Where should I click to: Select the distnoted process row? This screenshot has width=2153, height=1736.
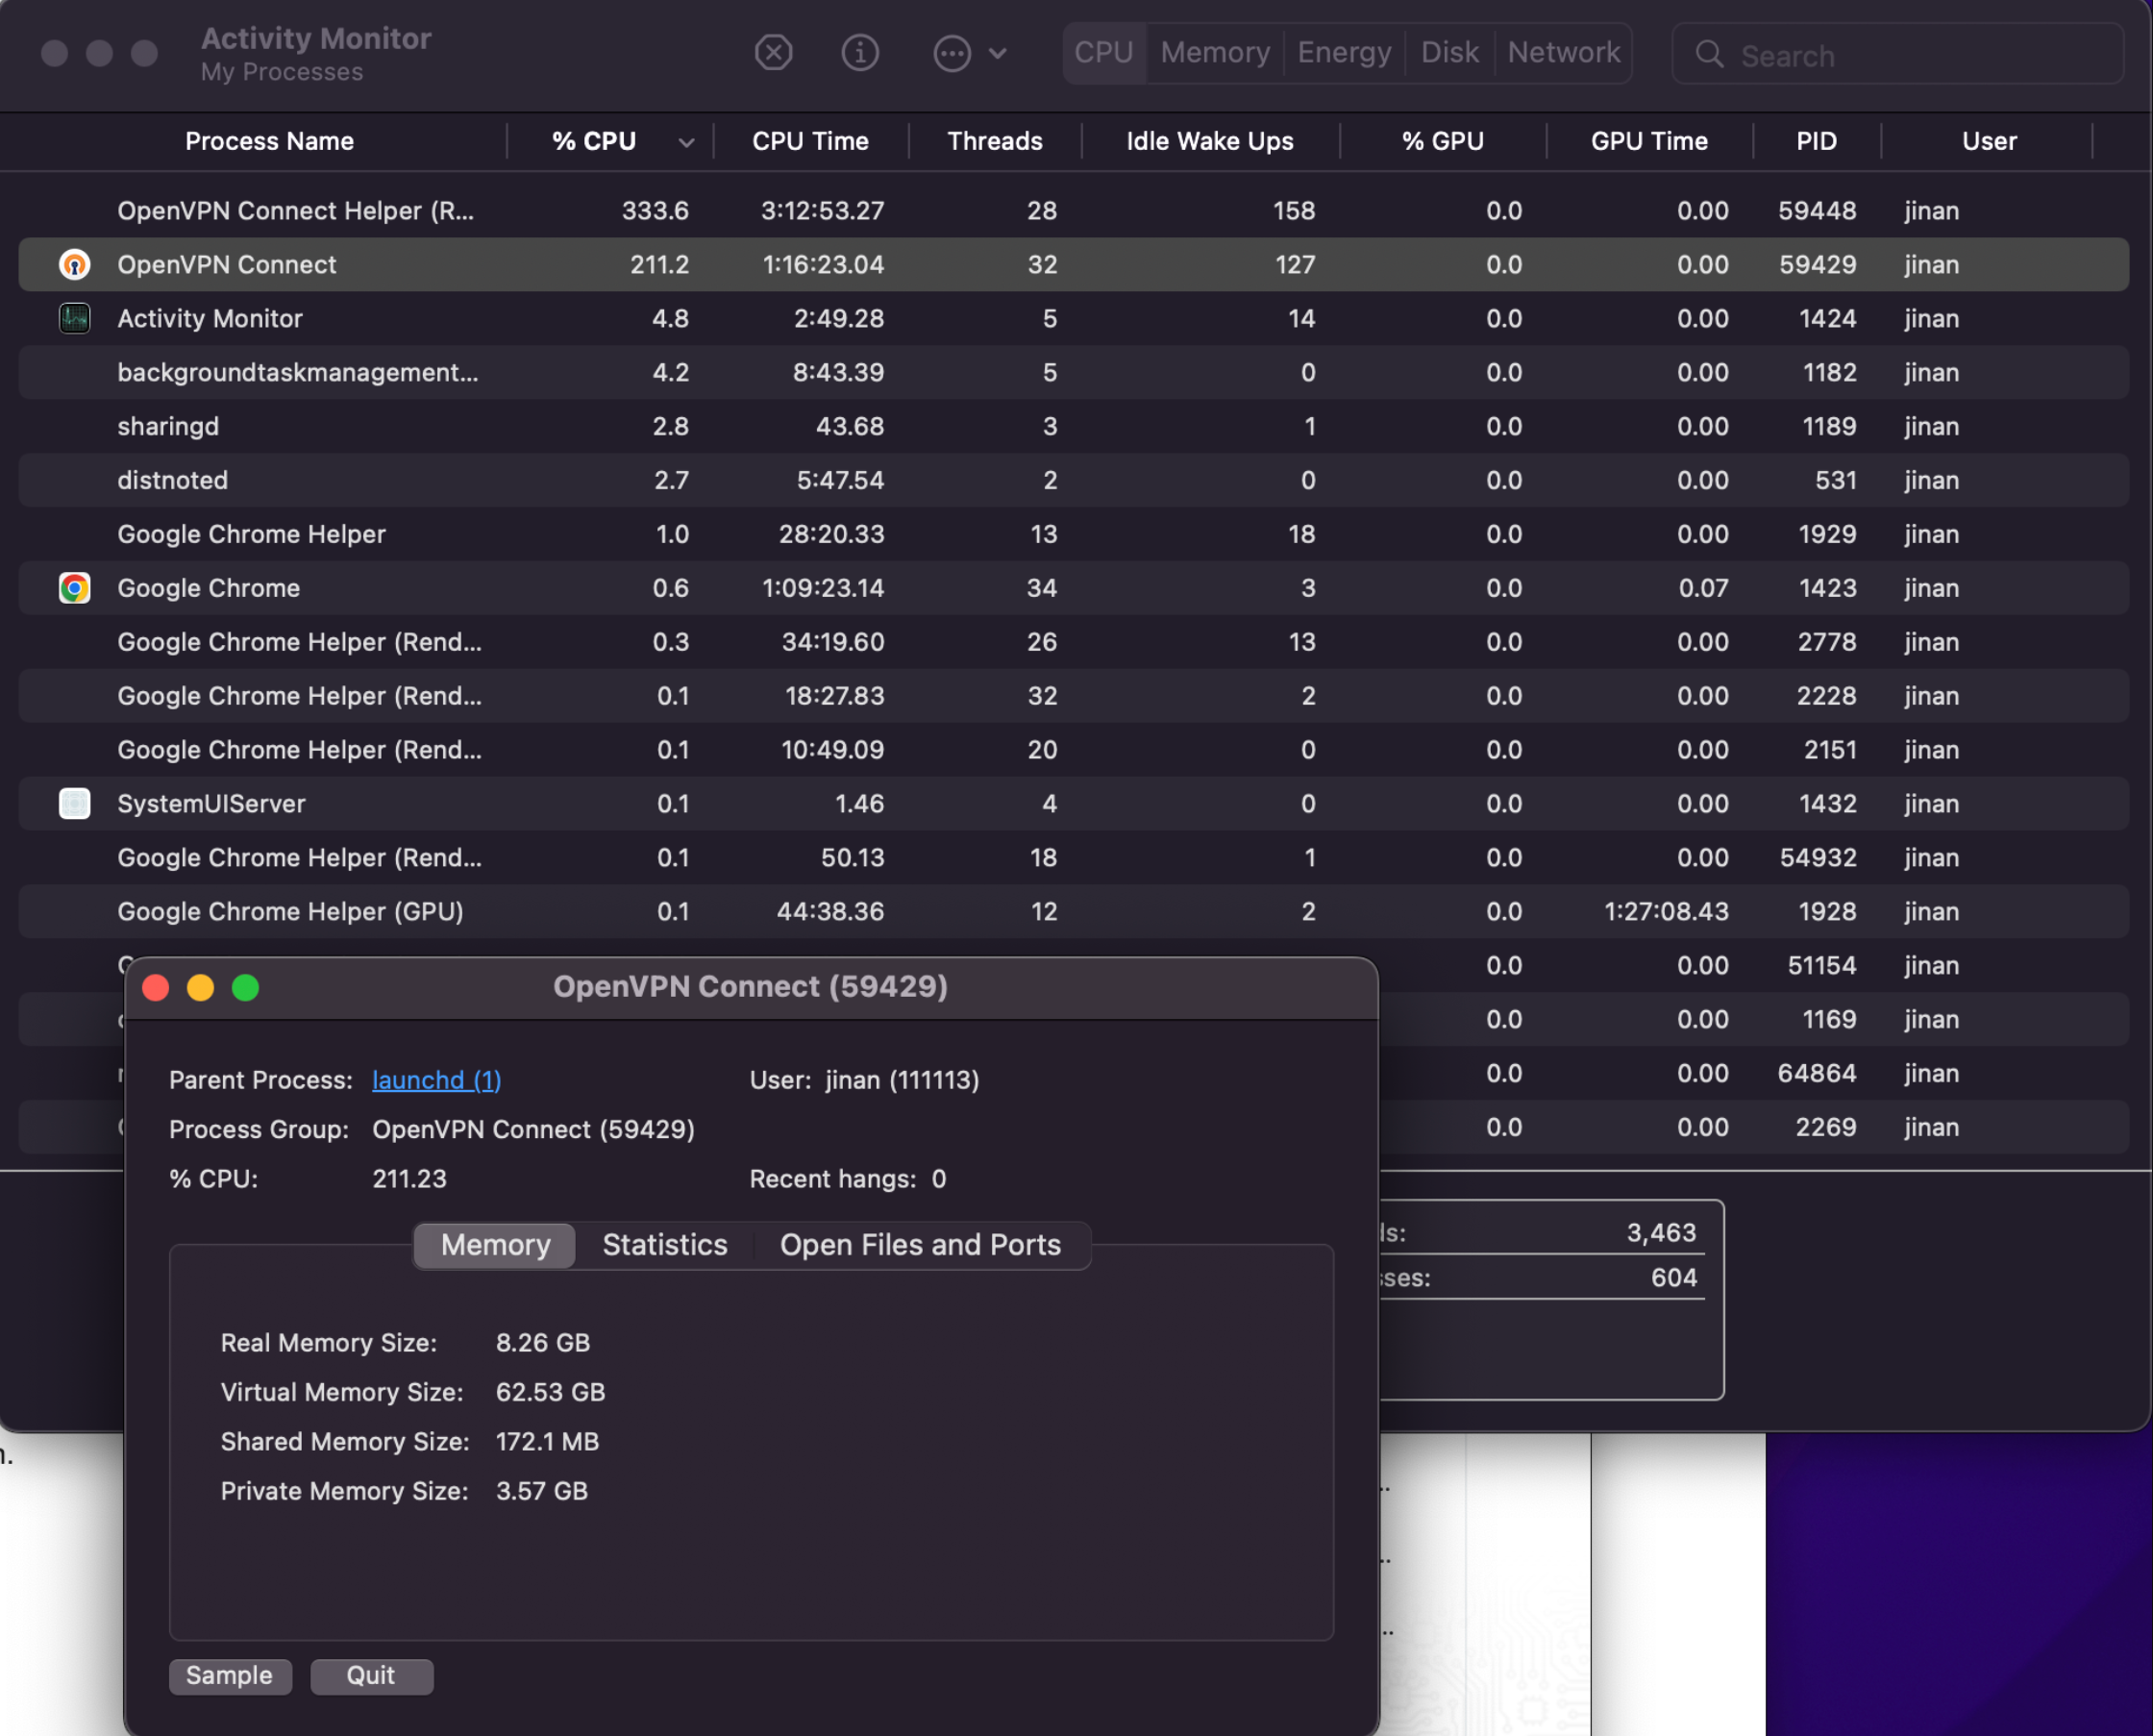point(1074,480)
